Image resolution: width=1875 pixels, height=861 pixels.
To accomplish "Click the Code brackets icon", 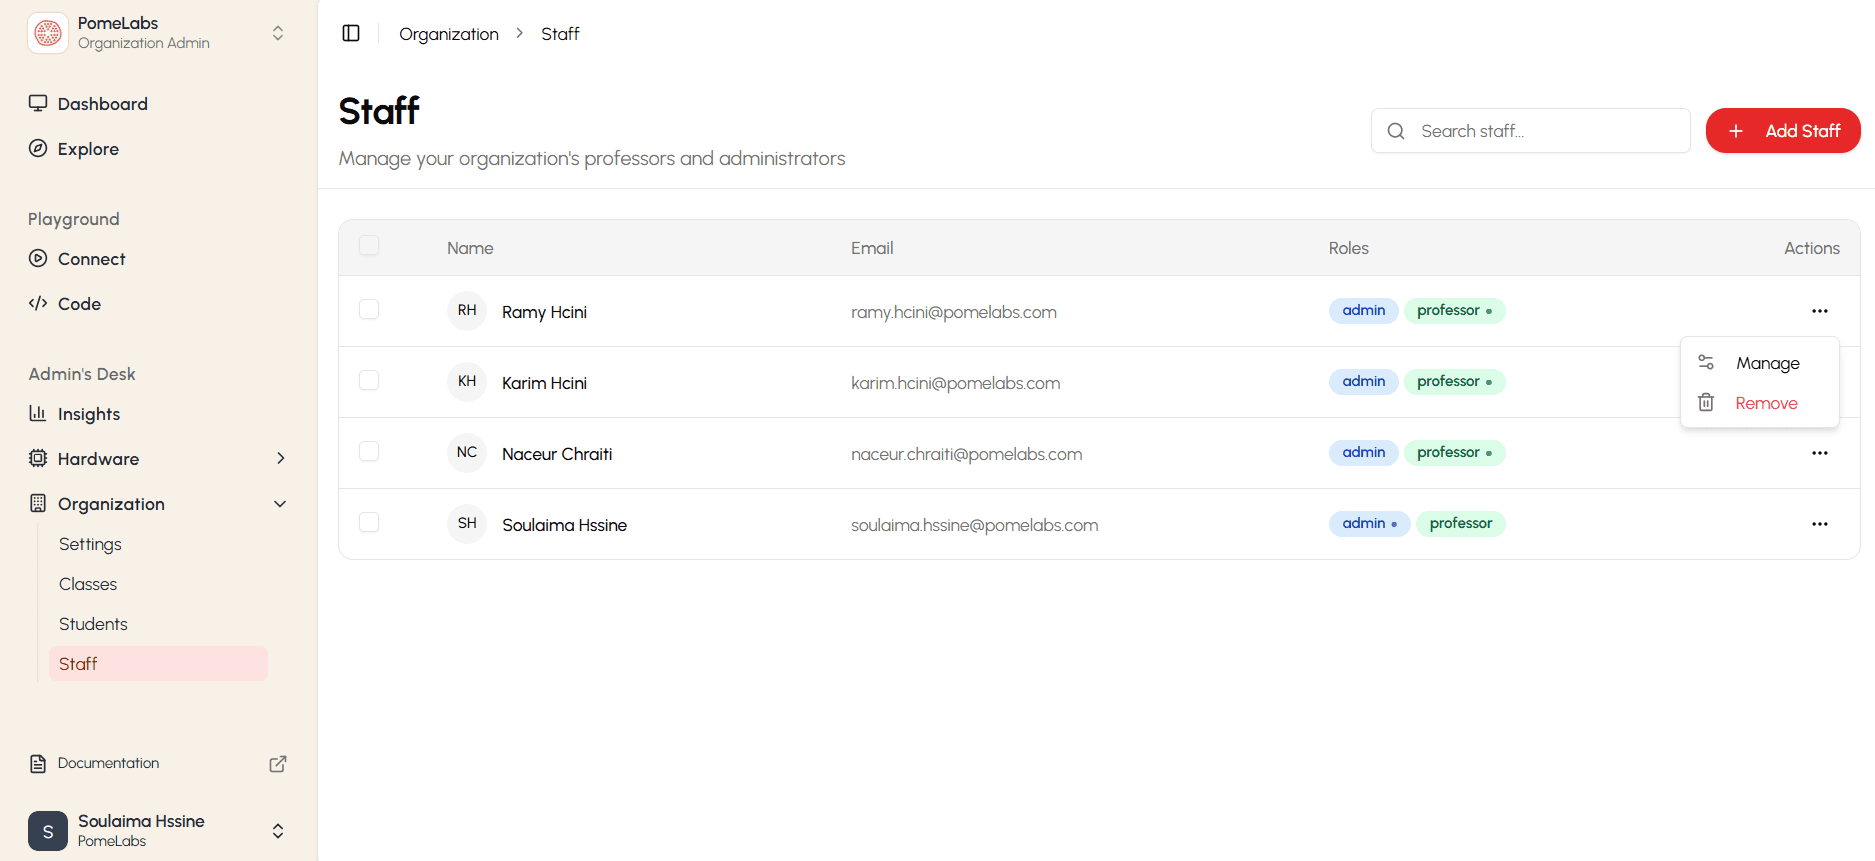I will (38, 303).
